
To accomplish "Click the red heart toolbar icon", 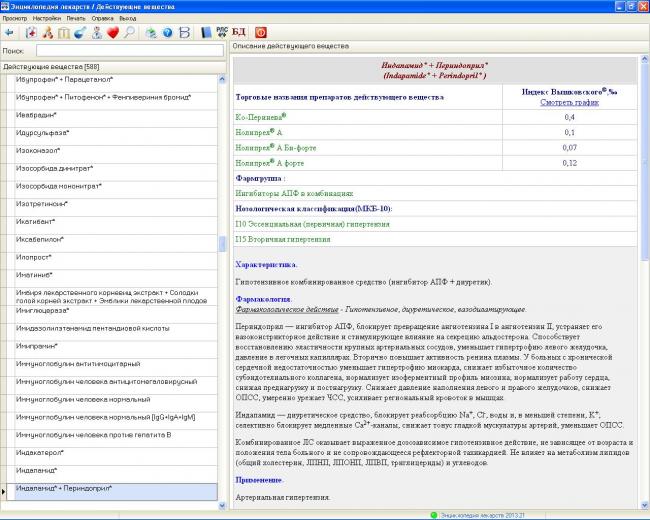I will [x=113, y=32].
